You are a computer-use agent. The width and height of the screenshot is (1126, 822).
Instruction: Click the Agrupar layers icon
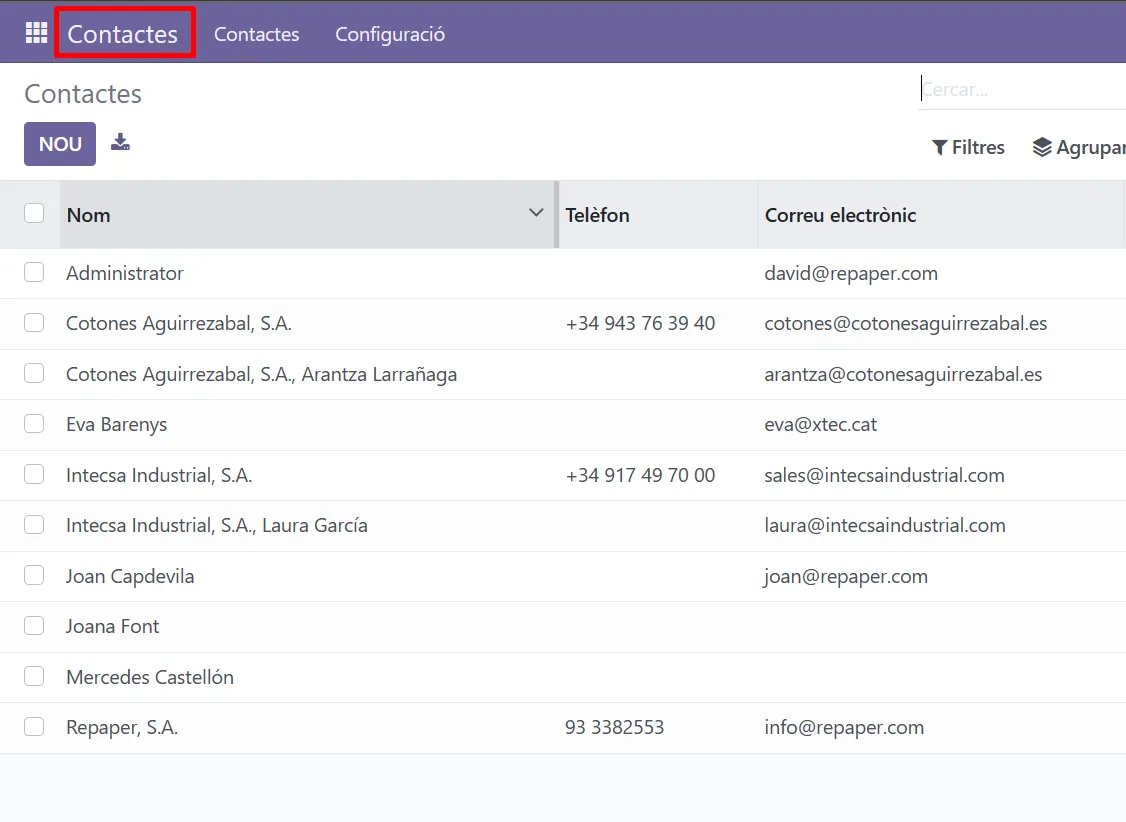tap(1042, 148)
